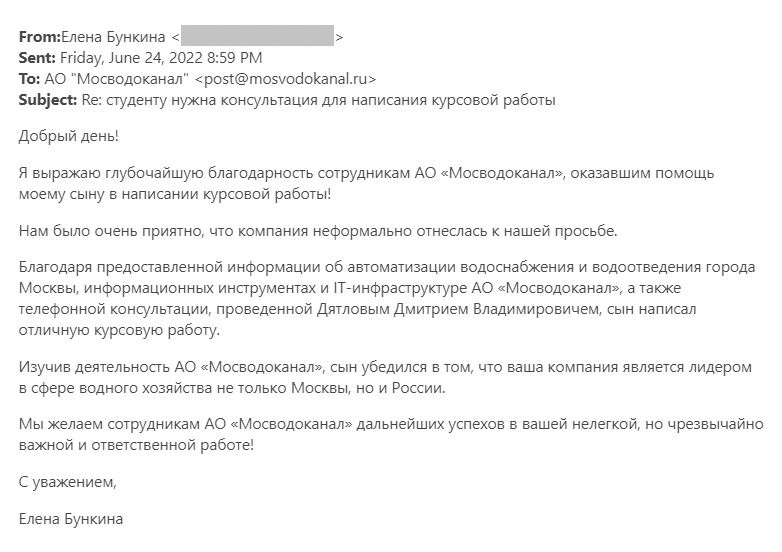
Task: Click the signature Елена Бункина at bottom
Action: [71, 519]
